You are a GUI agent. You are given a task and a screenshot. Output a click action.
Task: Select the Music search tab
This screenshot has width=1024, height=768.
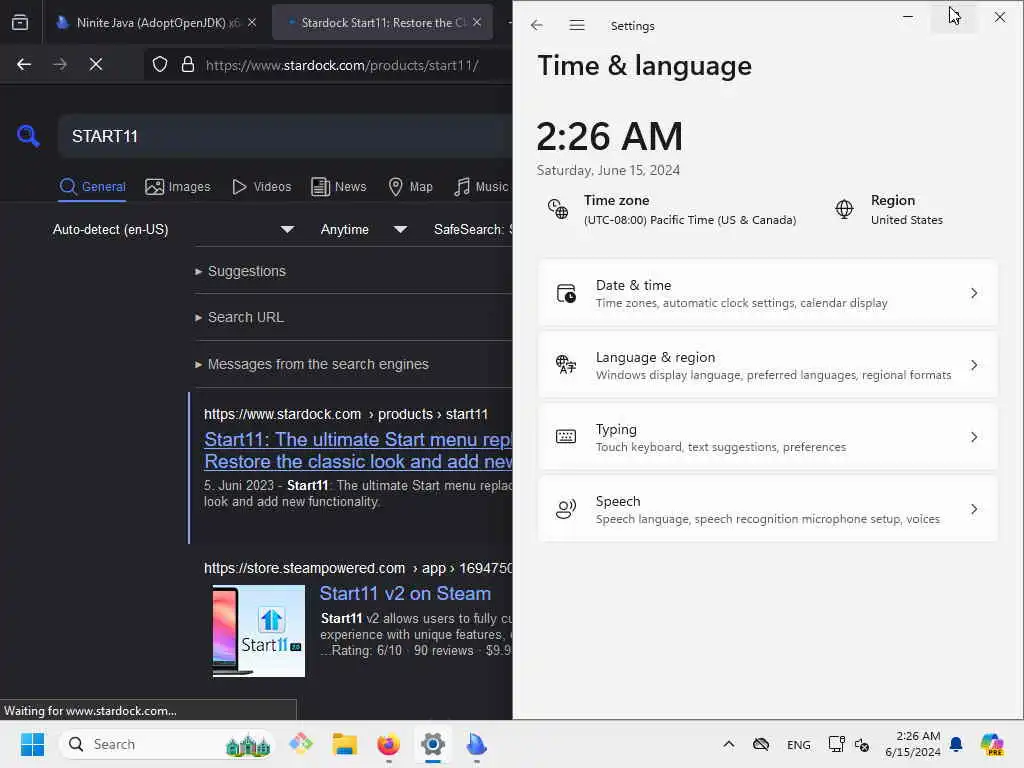click(x=481, y=187)
